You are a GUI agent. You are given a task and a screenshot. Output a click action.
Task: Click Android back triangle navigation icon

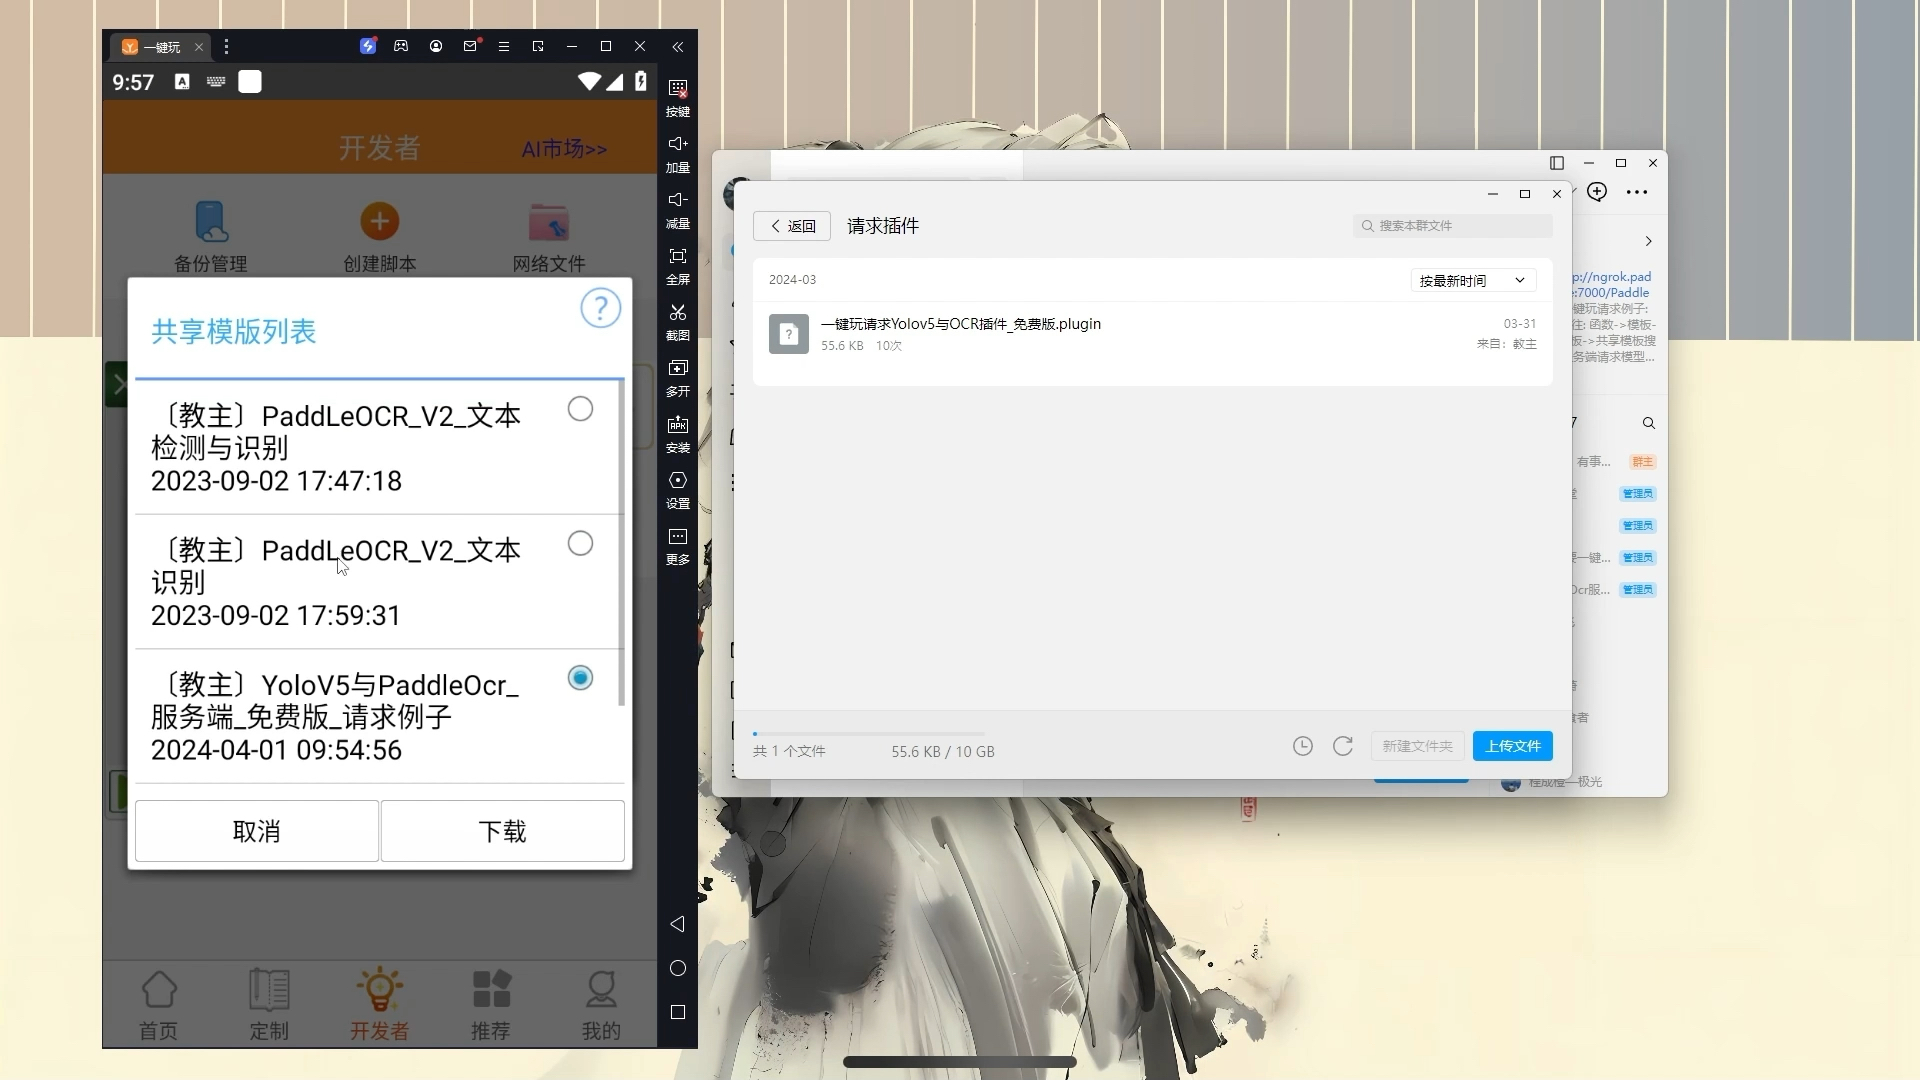pyautogui.click(x=677, y=924)
